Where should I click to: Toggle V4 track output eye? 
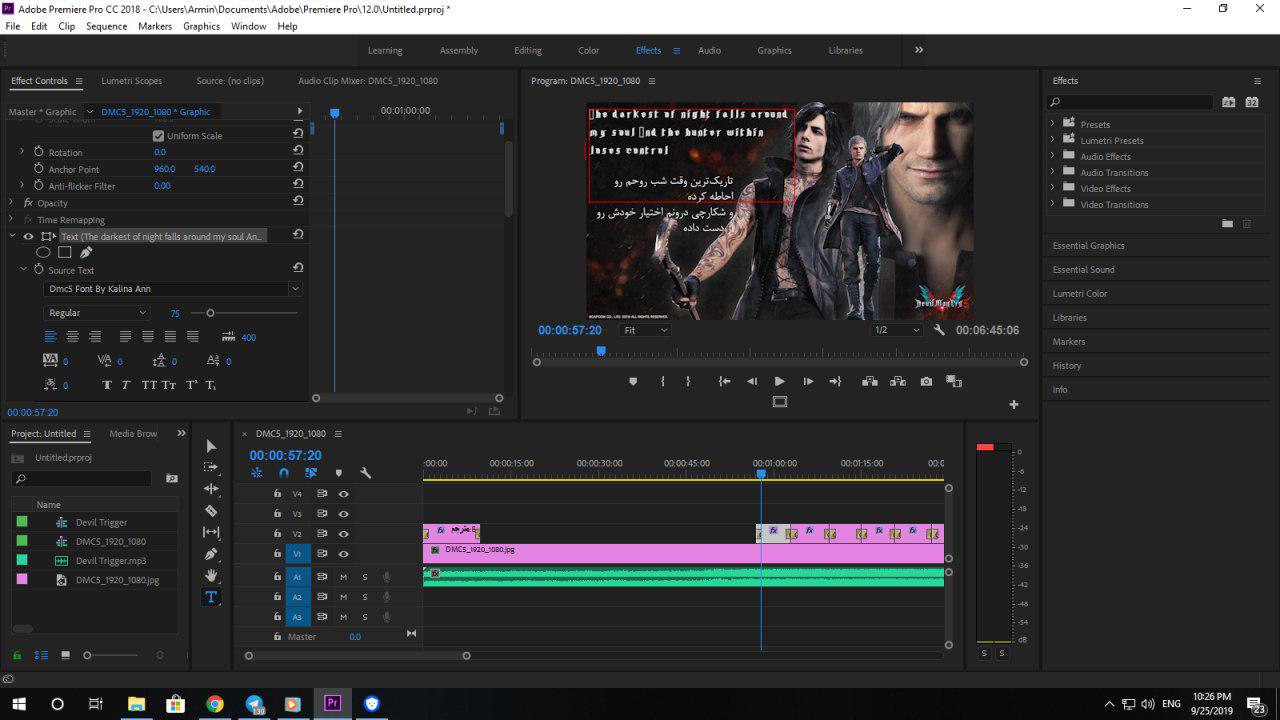point(343,494)
